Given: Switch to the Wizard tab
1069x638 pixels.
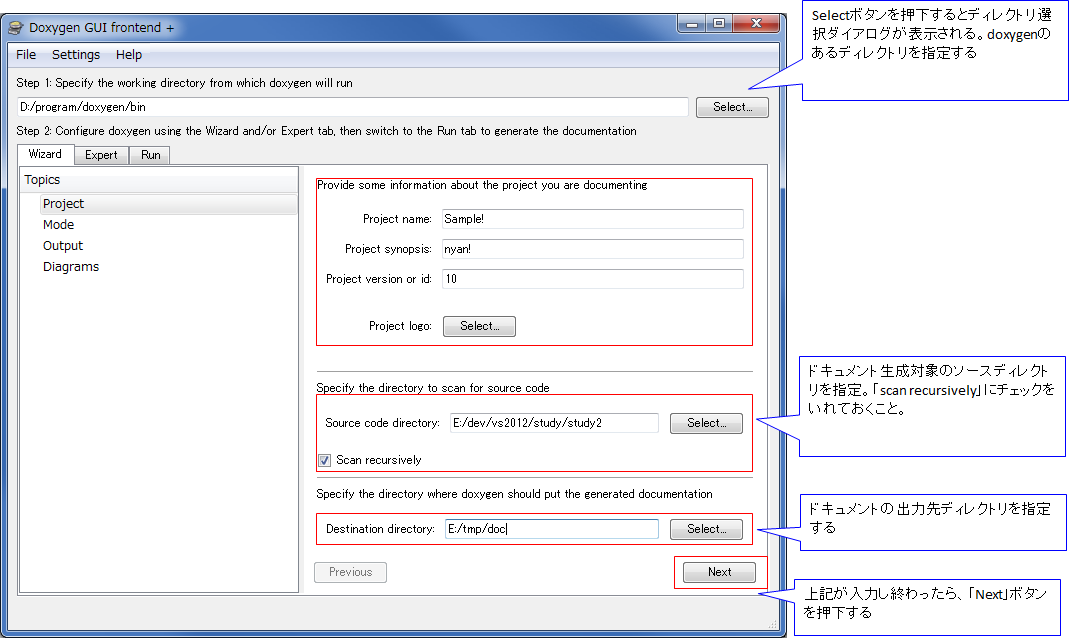Looking at the screenshot, I should 45,154.
